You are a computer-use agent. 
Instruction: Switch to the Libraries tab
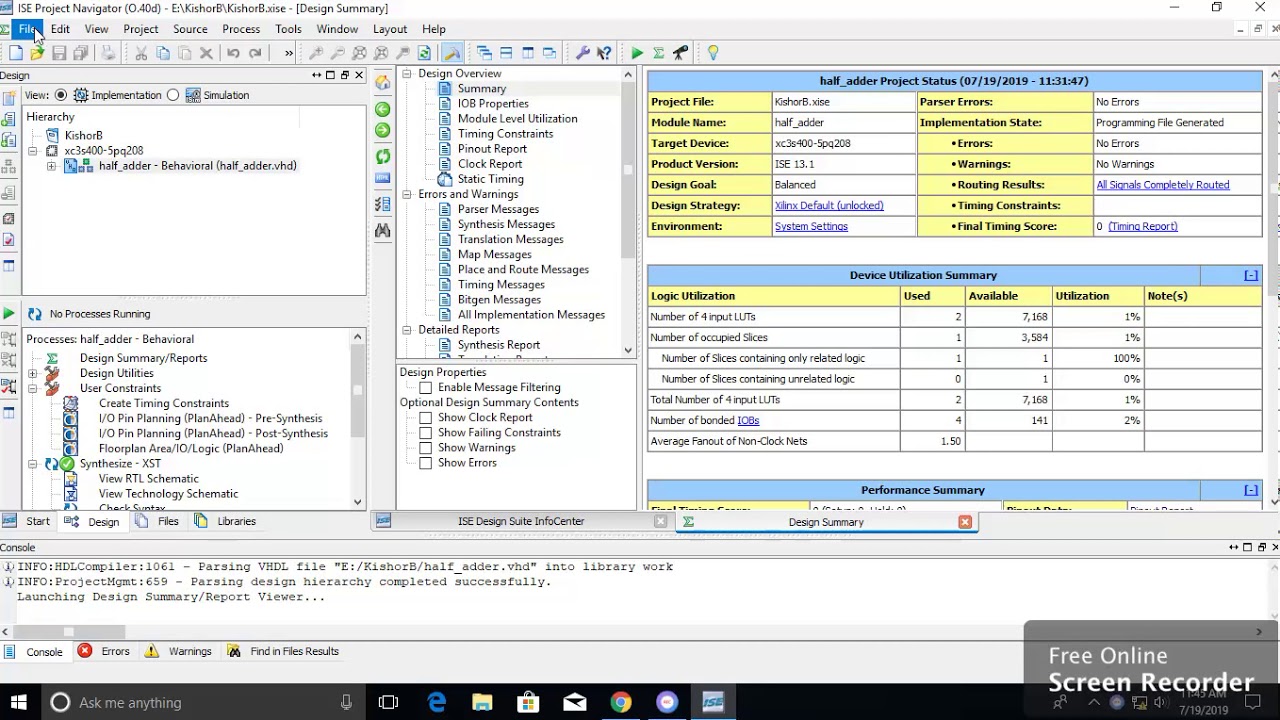(x=226, y=521)
